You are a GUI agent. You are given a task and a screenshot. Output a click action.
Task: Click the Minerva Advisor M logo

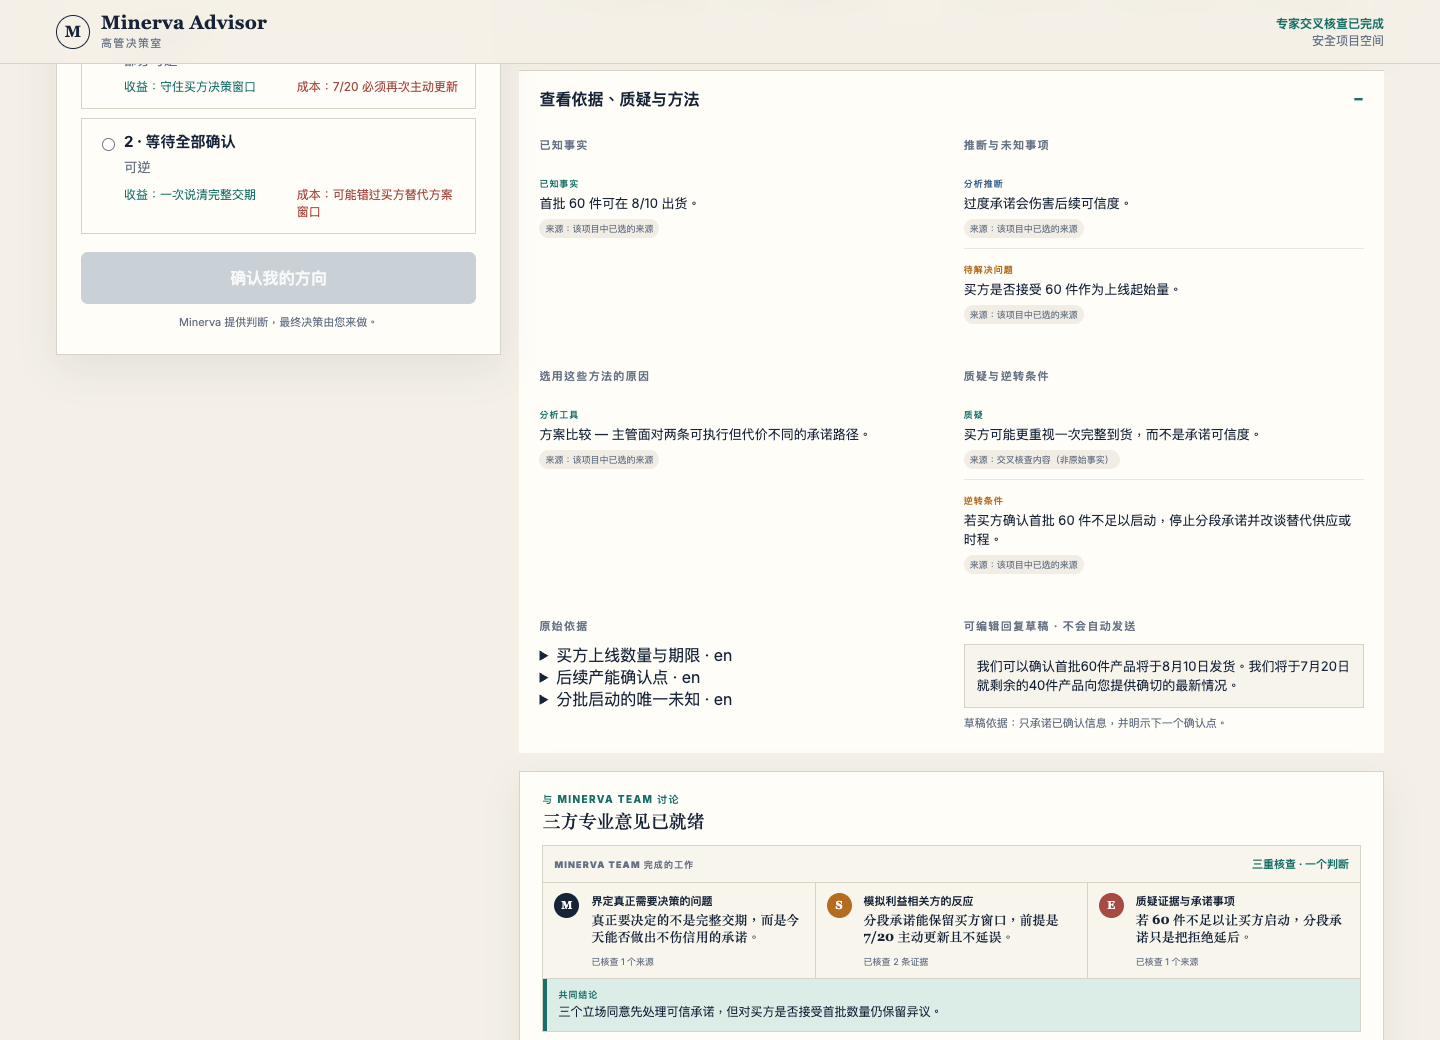[x=73, y=32]
